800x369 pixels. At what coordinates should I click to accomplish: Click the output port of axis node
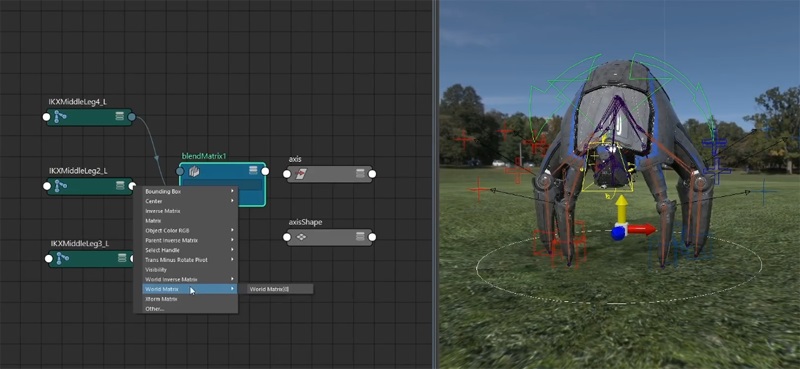click(x=372, y=175)
